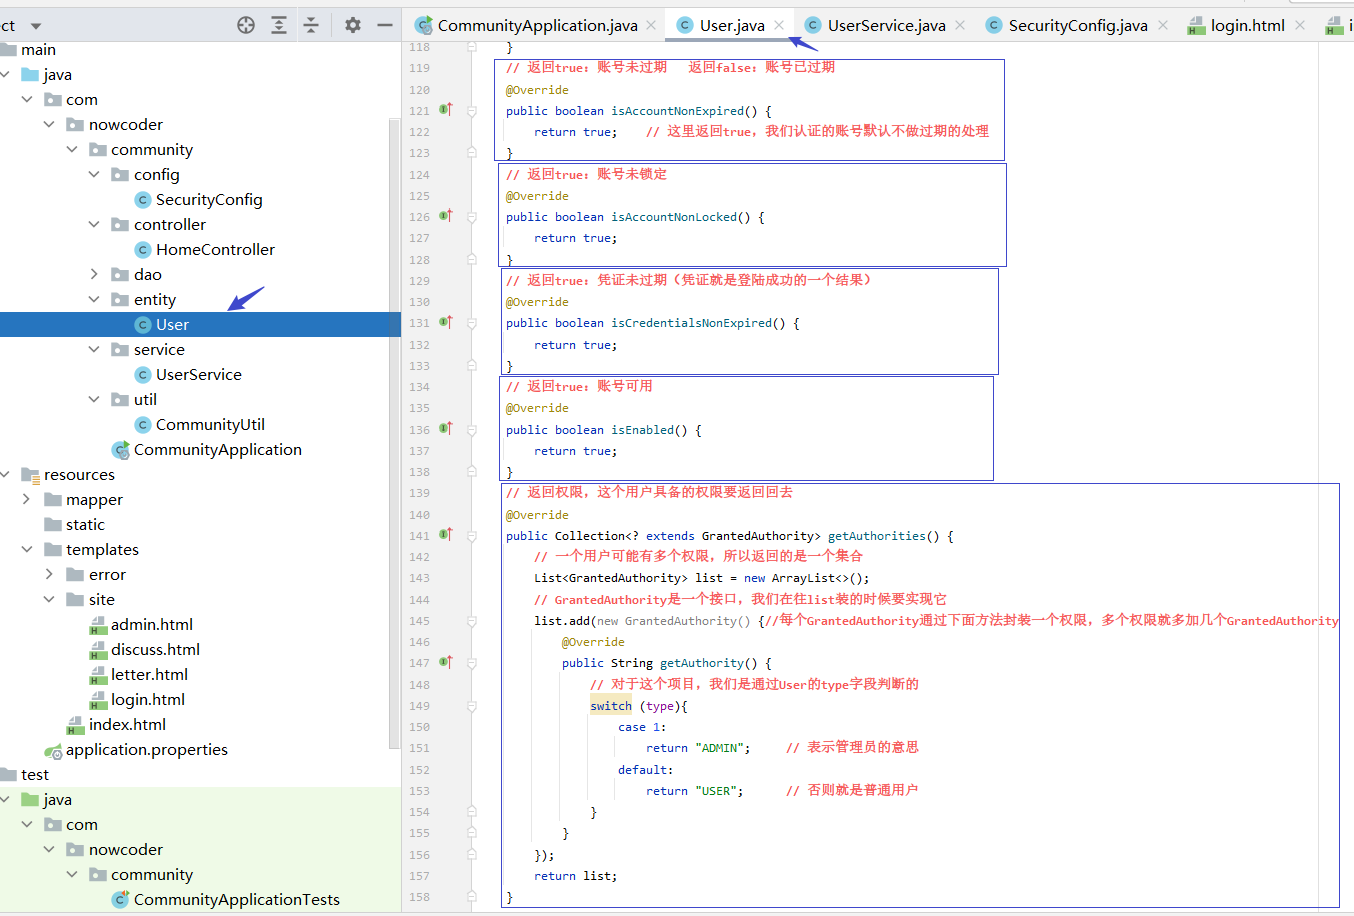Click getAuthority method name at line 147
This screenshot has height=916, width=1354.
[702, 663]
